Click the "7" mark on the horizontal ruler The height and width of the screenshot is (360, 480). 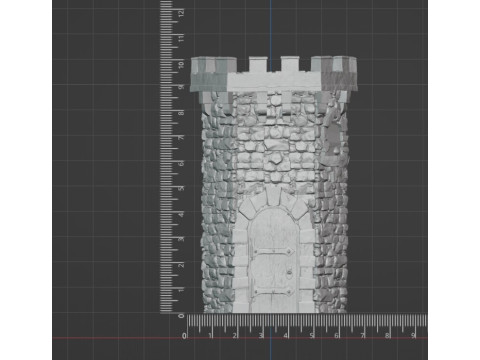tap(362, 336)
